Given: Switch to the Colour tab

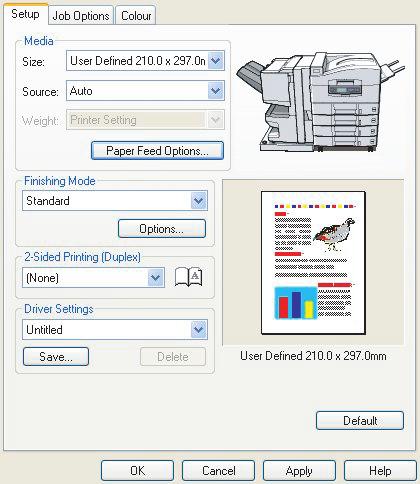Looking at the screenshot, I should [136, 16].
